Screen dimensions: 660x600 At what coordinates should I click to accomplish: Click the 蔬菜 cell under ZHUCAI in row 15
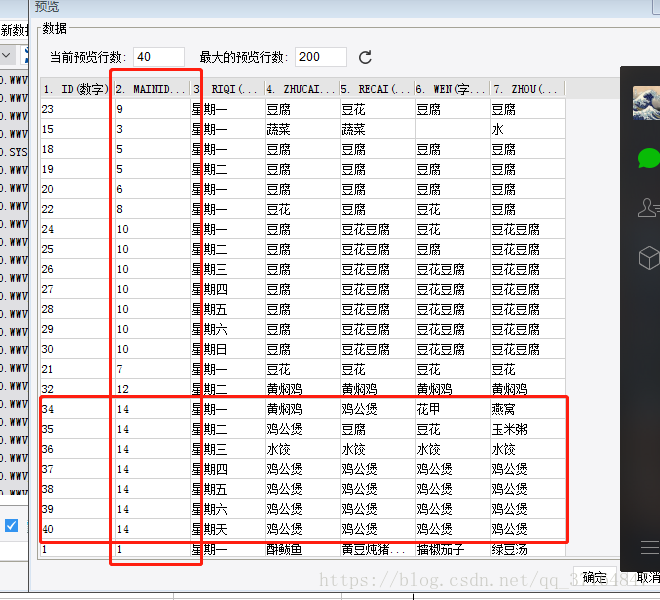(302, 129)
